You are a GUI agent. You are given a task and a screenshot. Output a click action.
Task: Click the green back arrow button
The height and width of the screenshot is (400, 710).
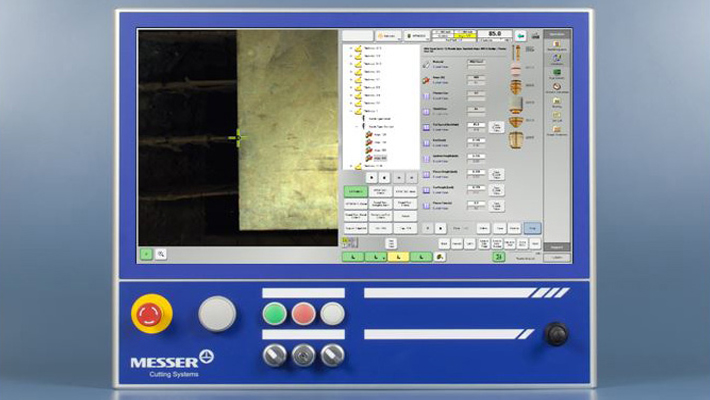point(520,35)
